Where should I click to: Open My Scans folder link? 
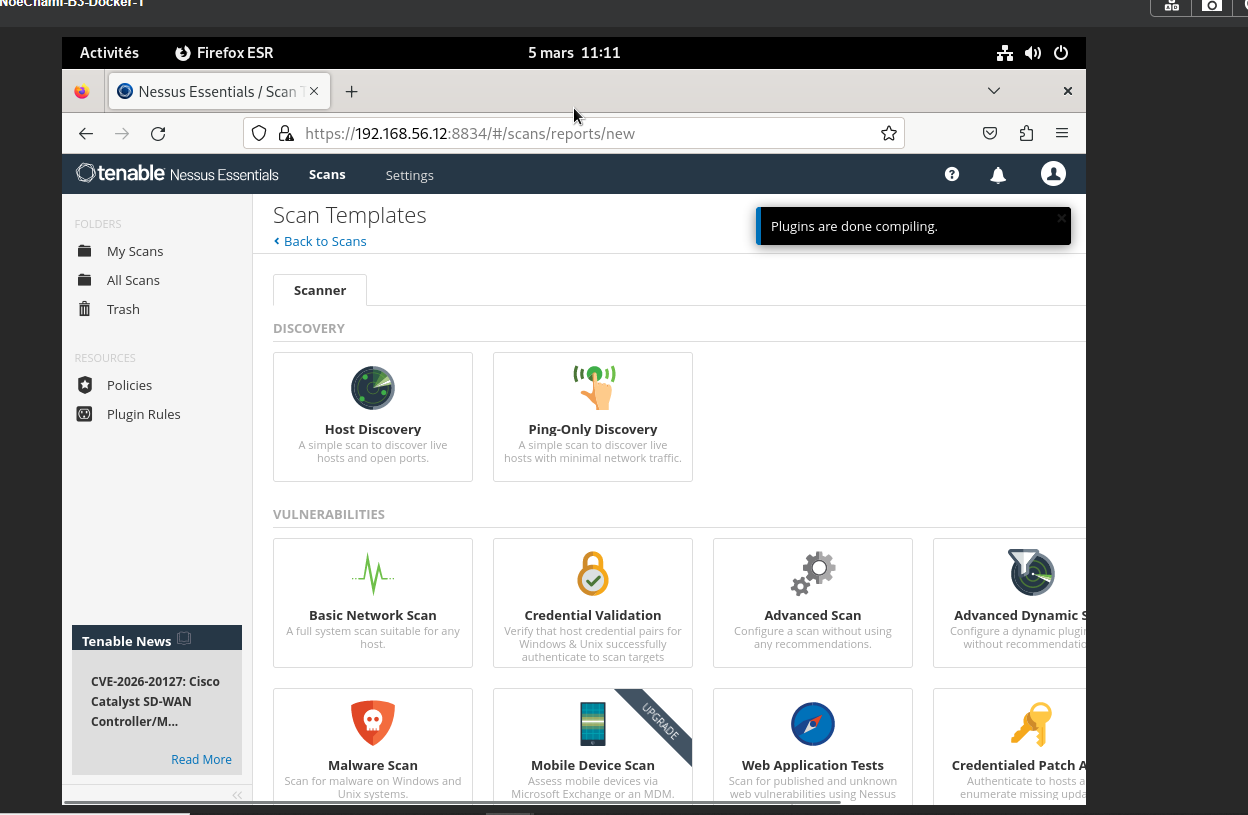135,251
